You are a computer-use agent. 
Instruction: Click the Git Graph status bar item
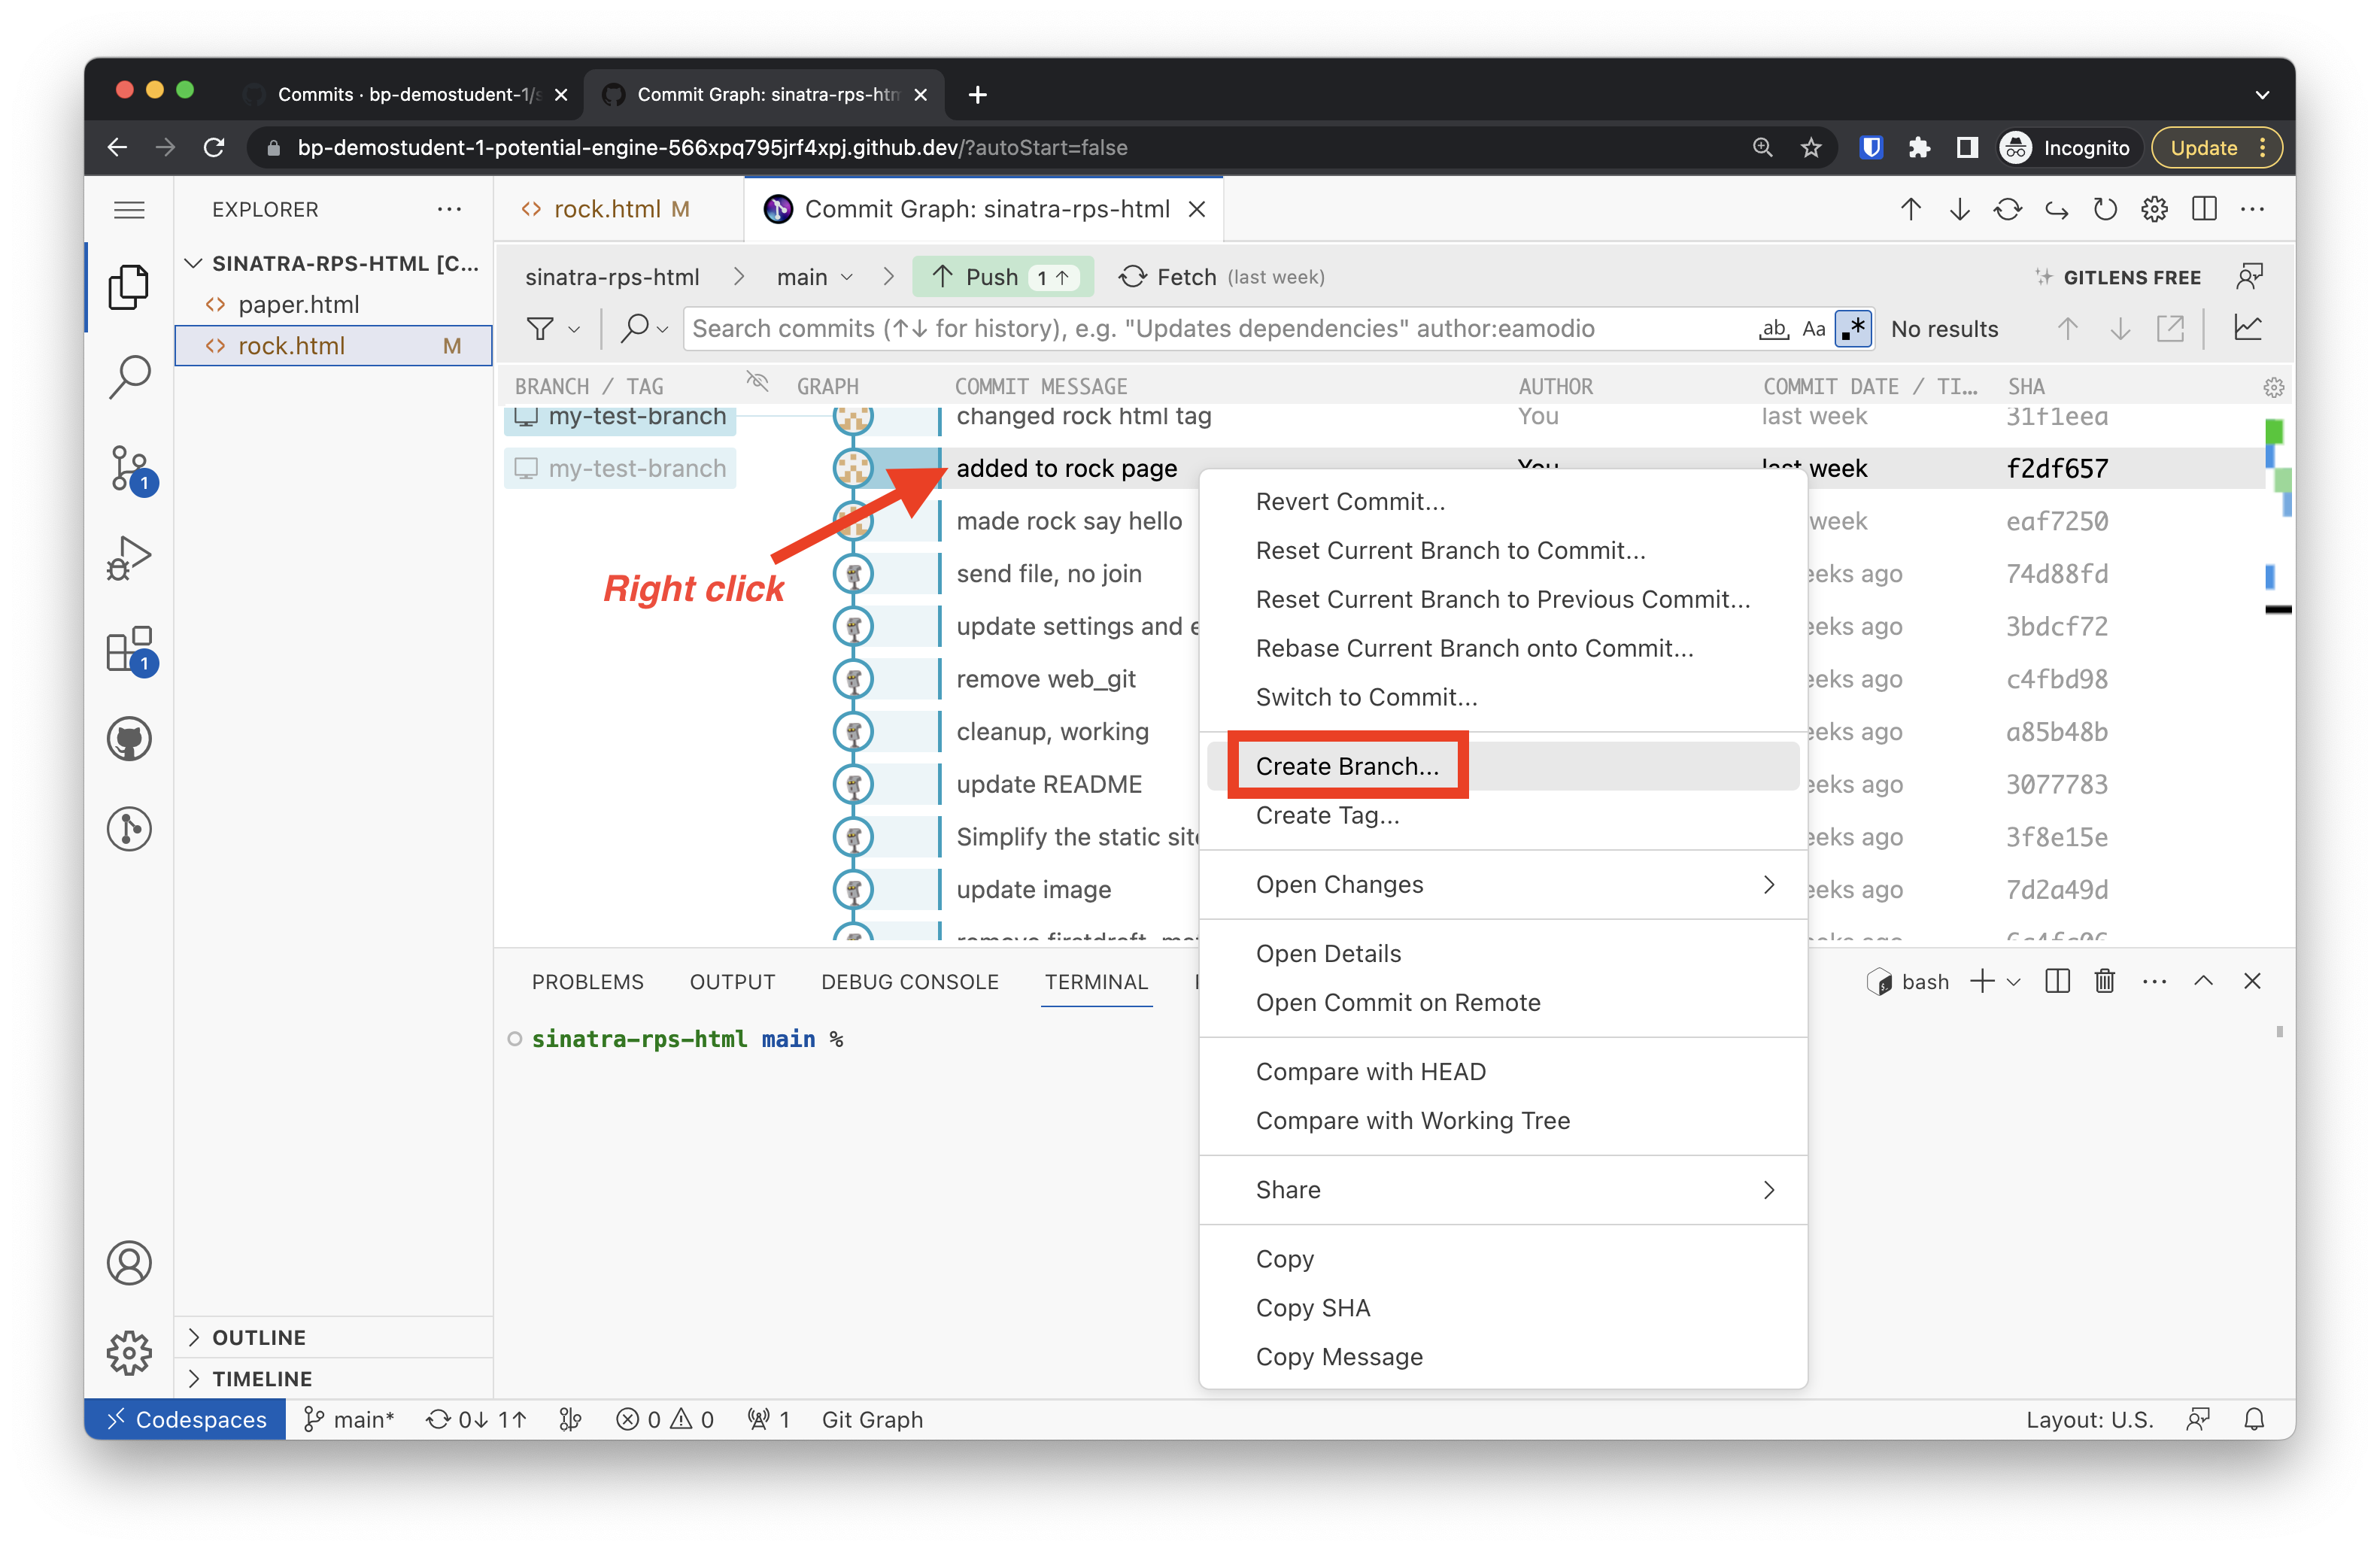[871, 1419]
